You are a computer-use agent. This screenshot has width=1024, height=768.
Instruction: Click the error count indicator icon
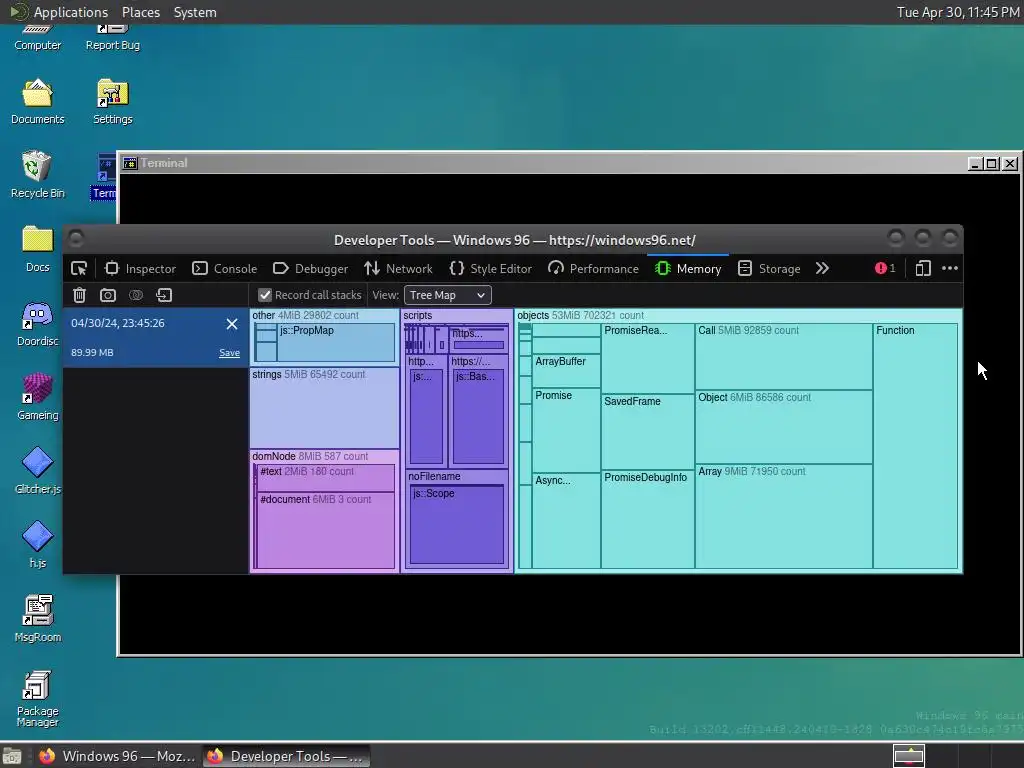pyautogui.click(x=885, y=268)
